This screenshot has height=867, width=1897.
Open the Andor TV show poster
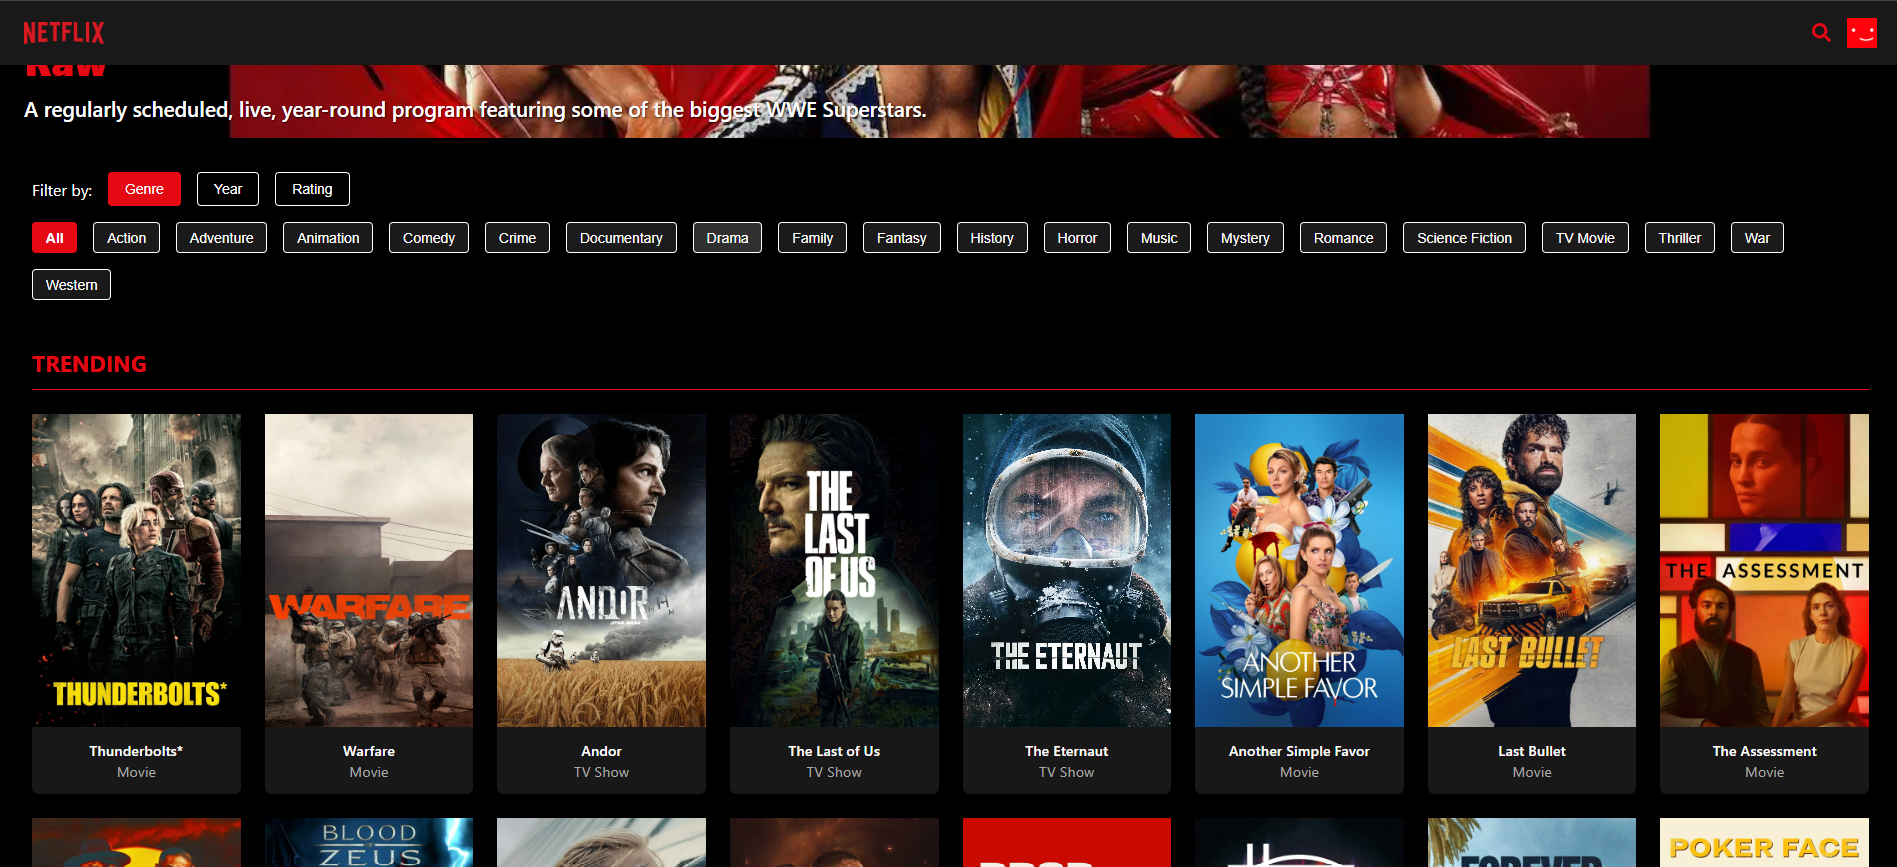(x=601, y=570)
